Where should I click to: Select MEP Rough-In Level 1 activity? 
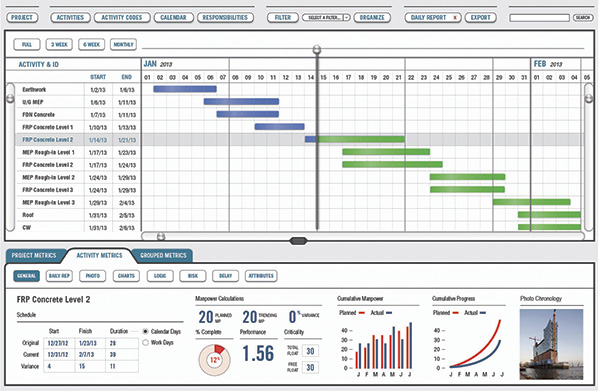pyautogui.click(x=77, y=152)
